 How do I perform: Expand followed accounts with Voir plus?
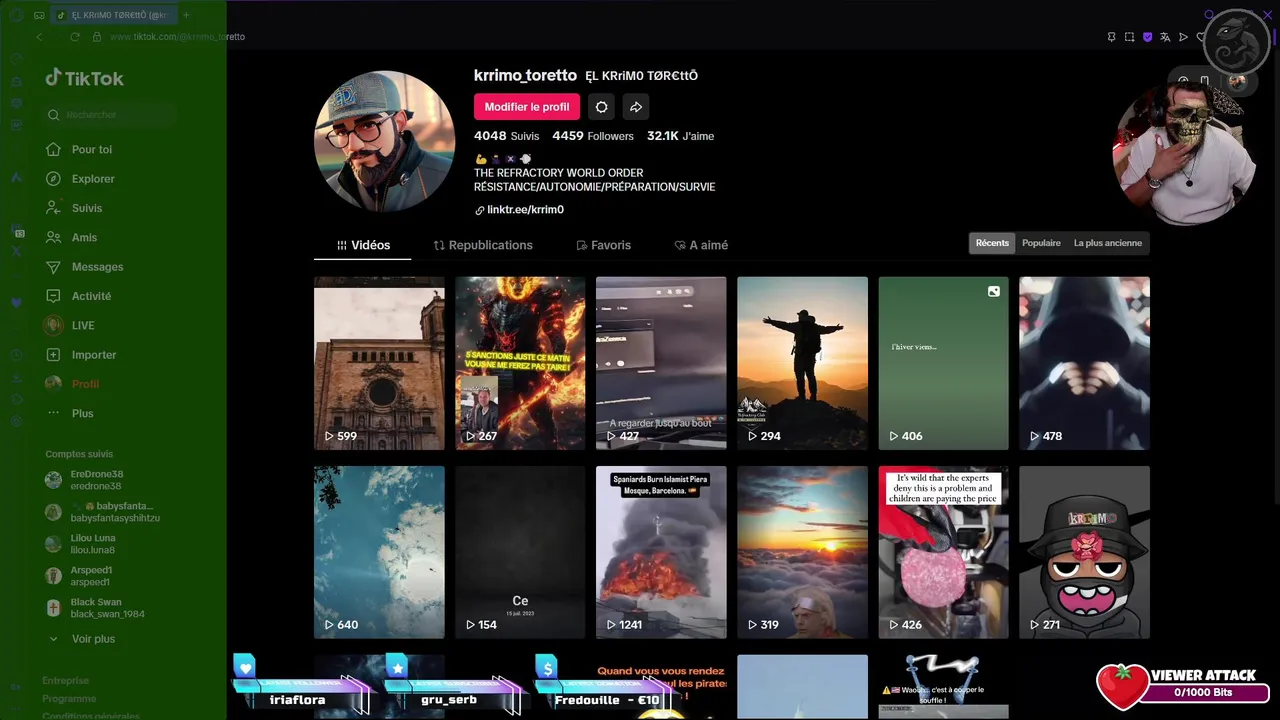coord(82,639)
